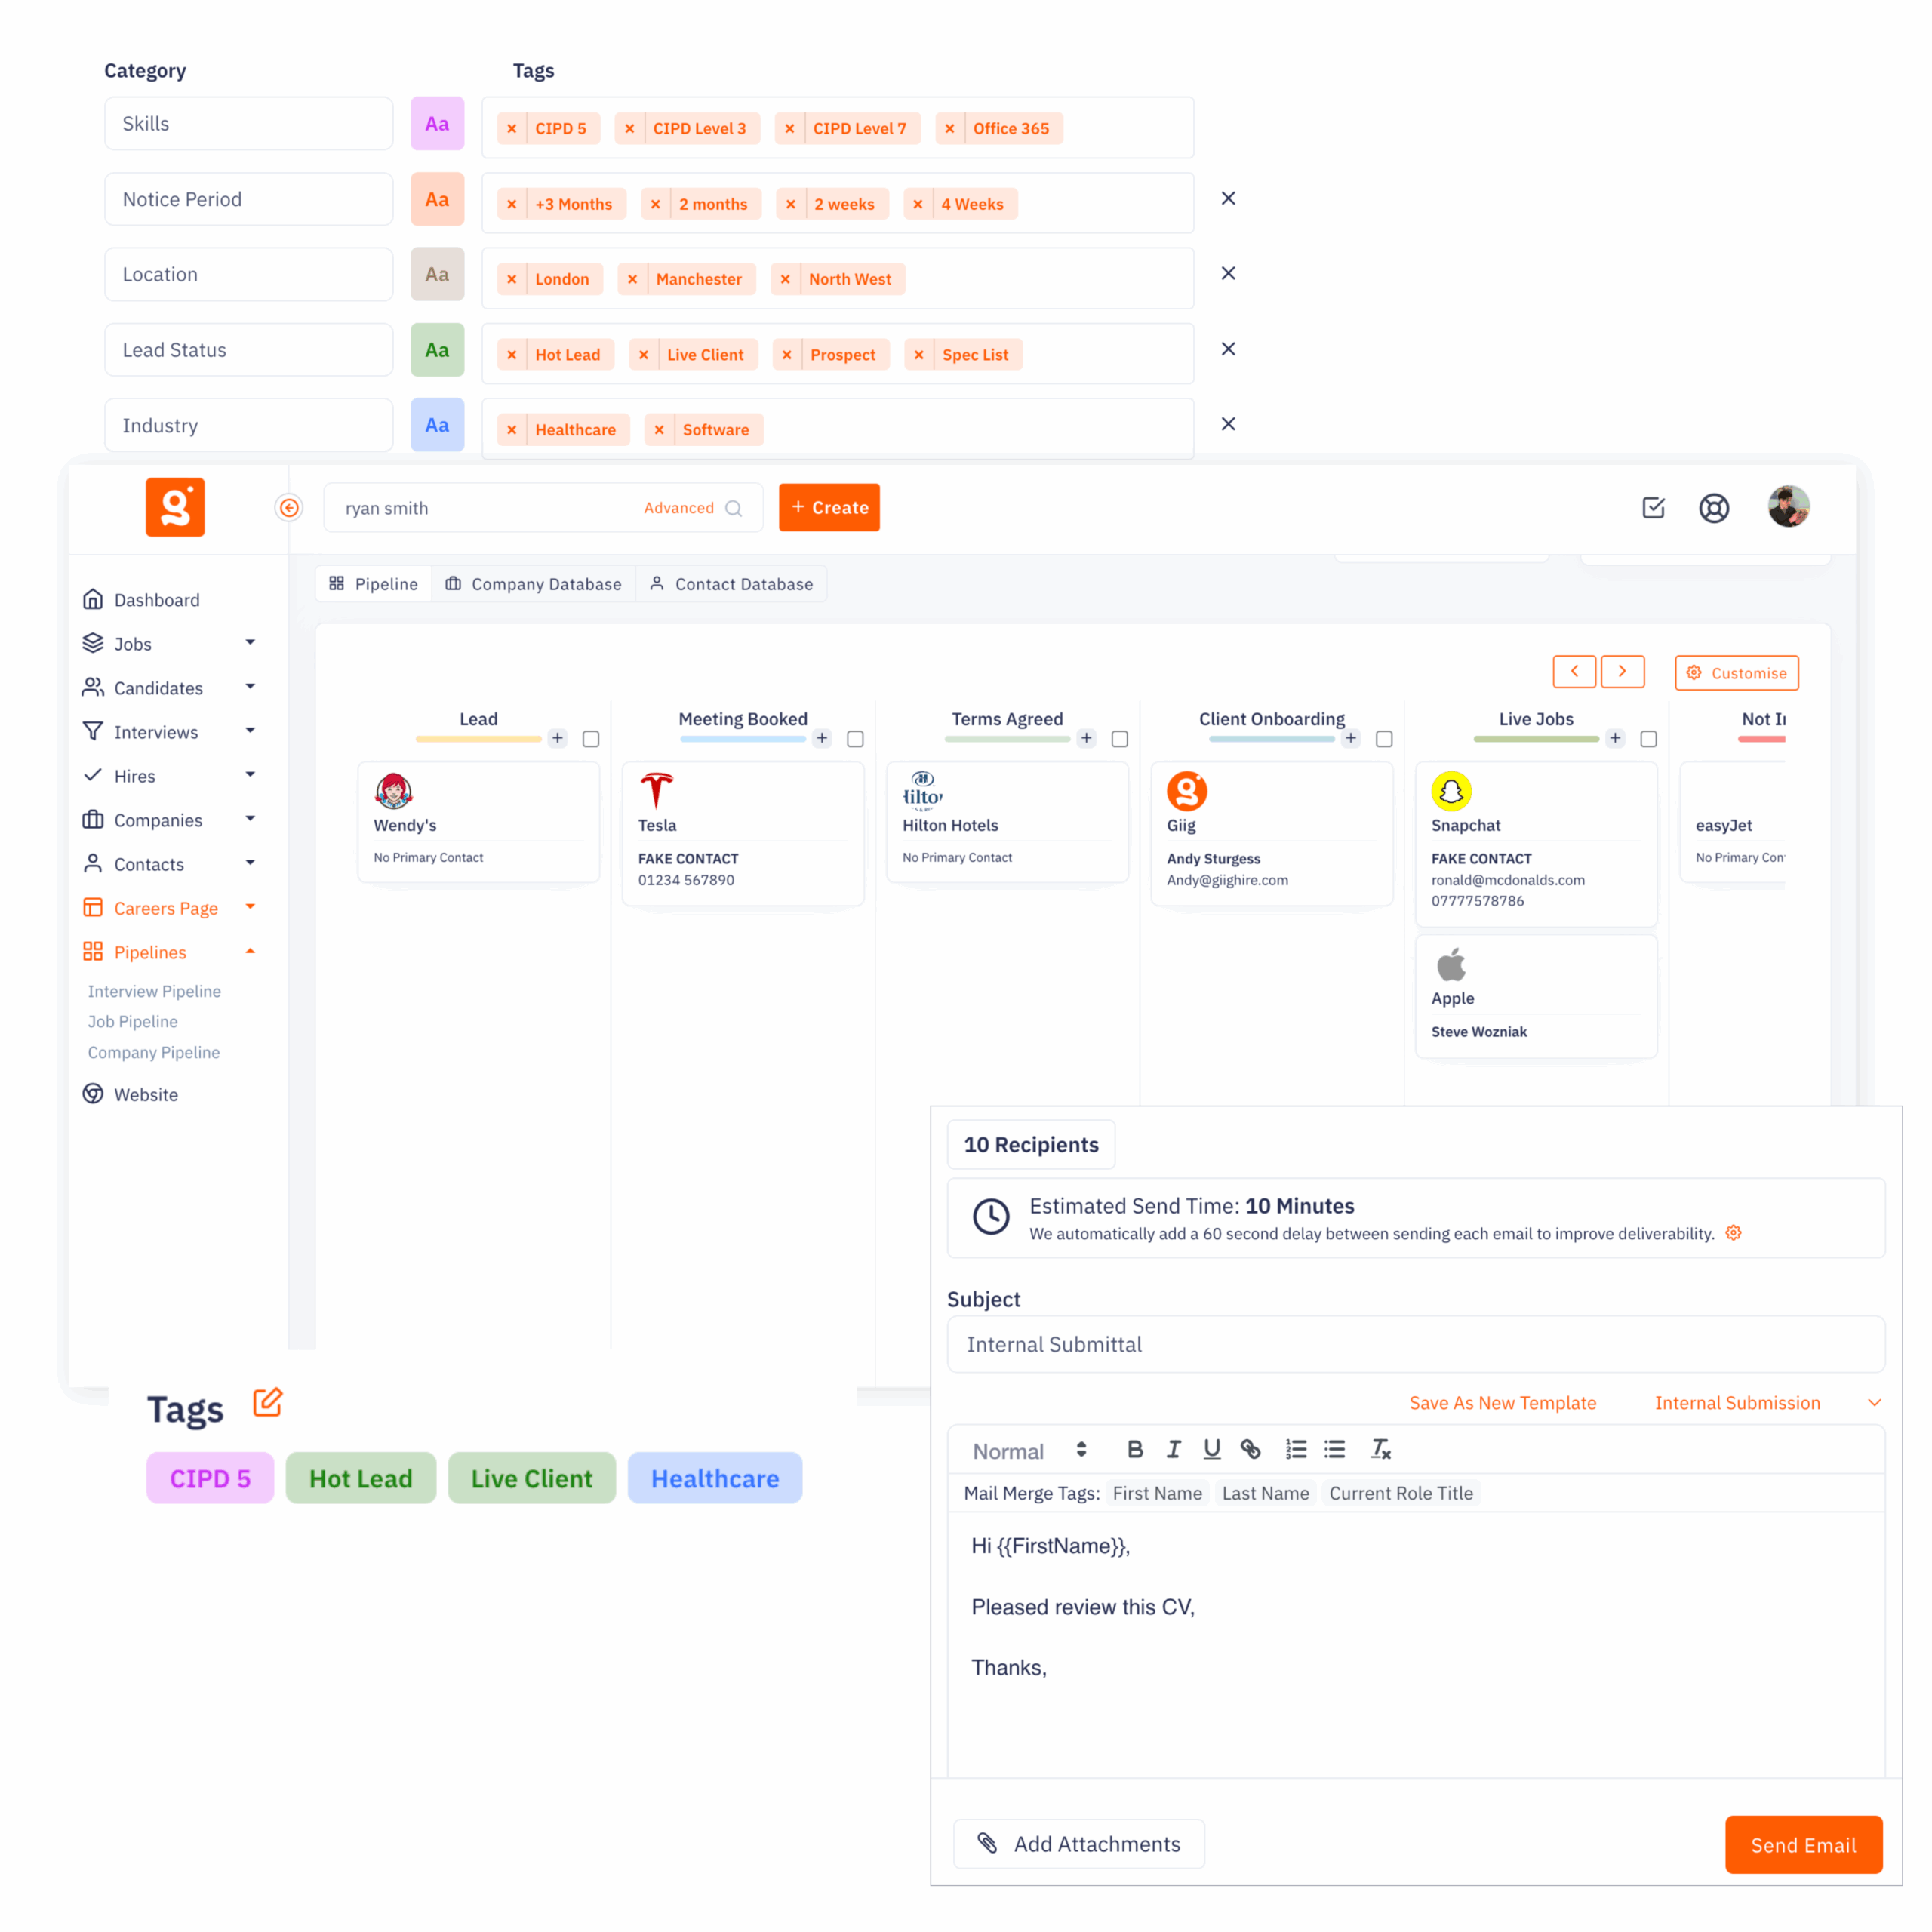The height and width of the screenshot is (1932, 1932).
Task: Switch to the Contact Database tab
Action: [x=731, y=583]
